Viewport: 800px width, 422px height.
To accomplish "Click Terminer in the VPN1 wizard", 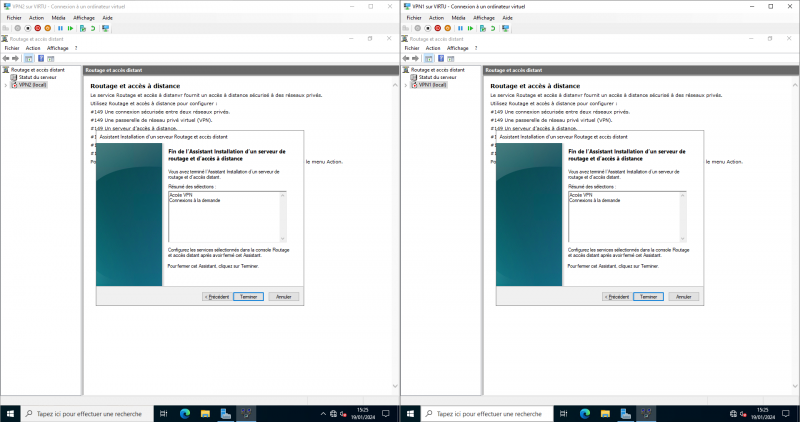I will click(x=648, y=296).
